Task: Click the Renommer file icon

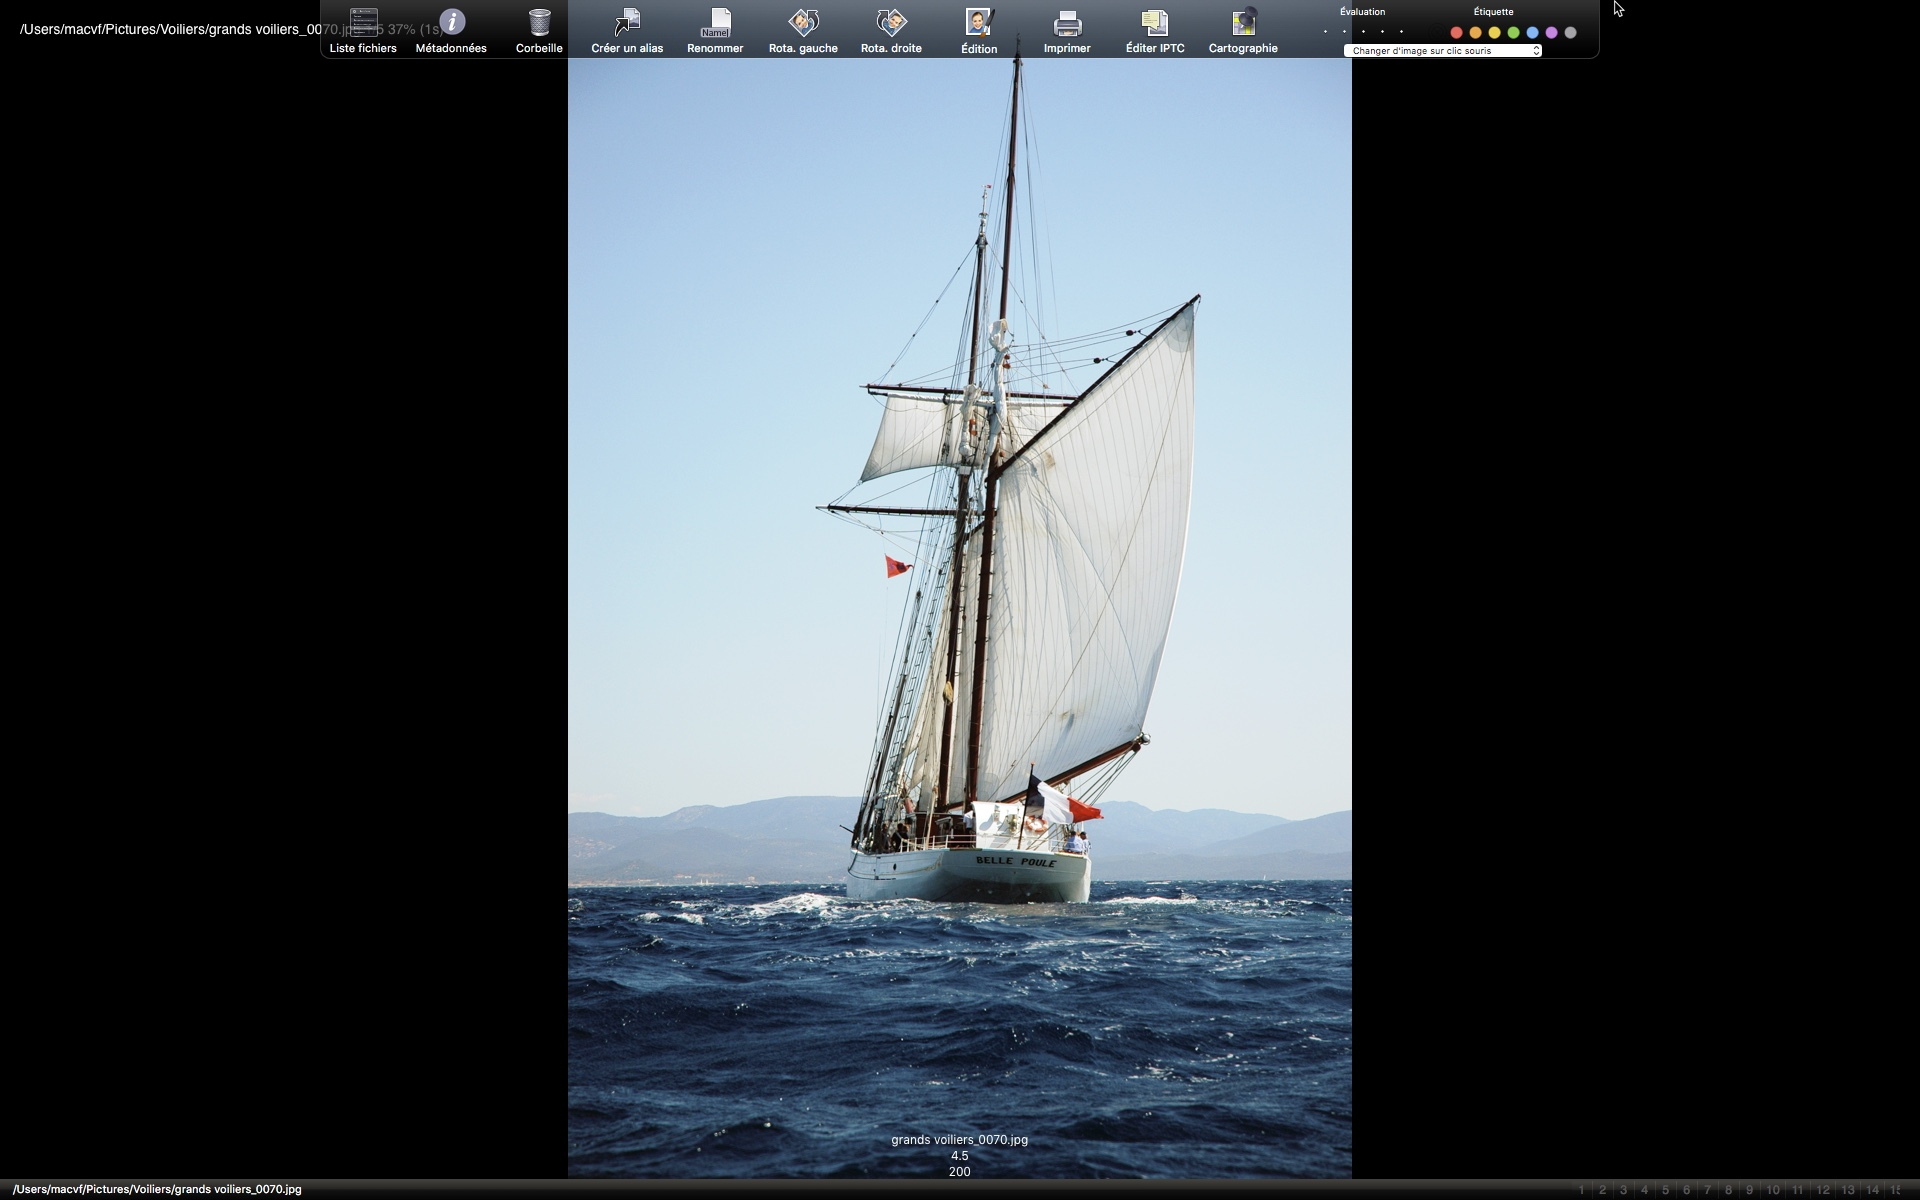Action: [715, 30]
